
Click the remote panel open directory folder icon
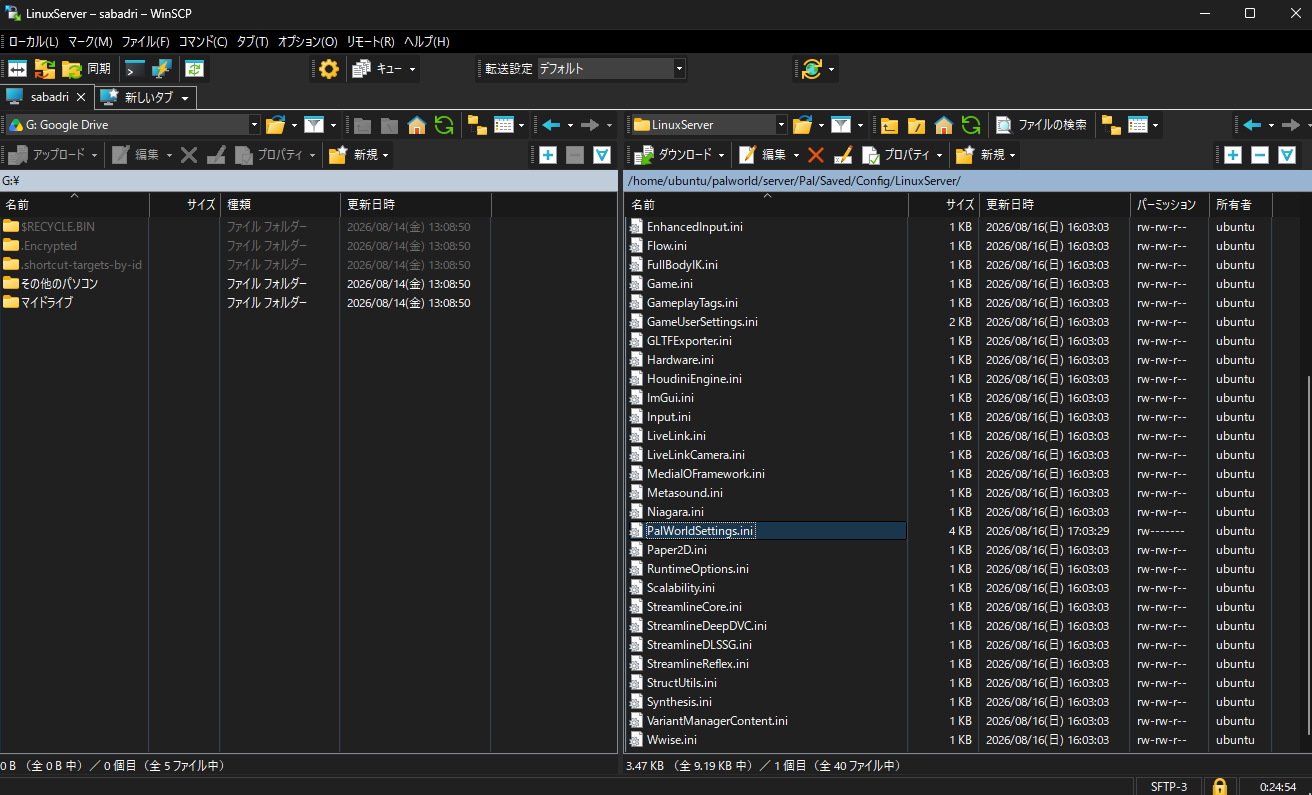[802, 125]
